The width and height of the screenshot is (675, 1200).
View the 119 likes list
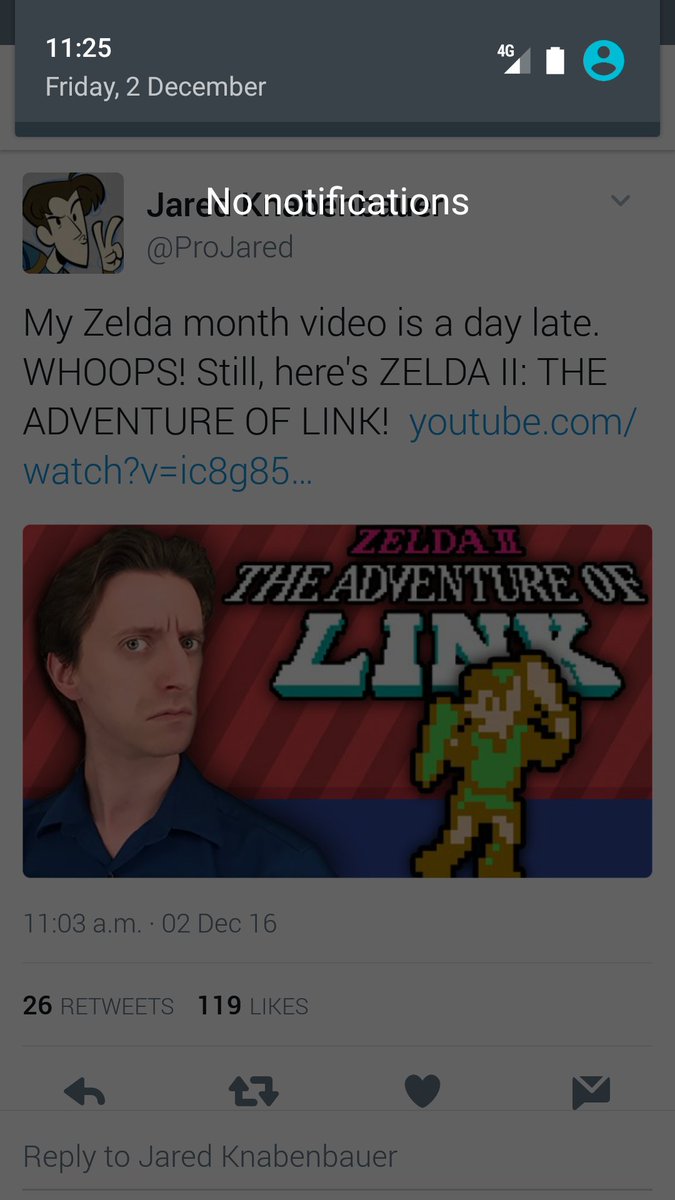tap(253, 1005)
